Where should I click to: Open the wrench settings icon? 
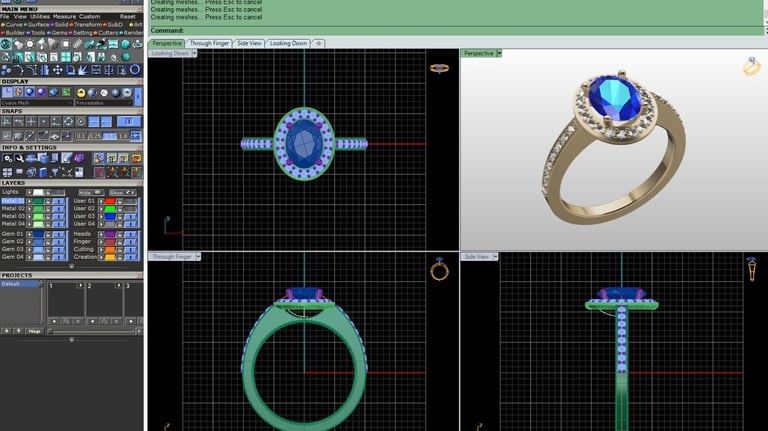click(x=20, y=158)
